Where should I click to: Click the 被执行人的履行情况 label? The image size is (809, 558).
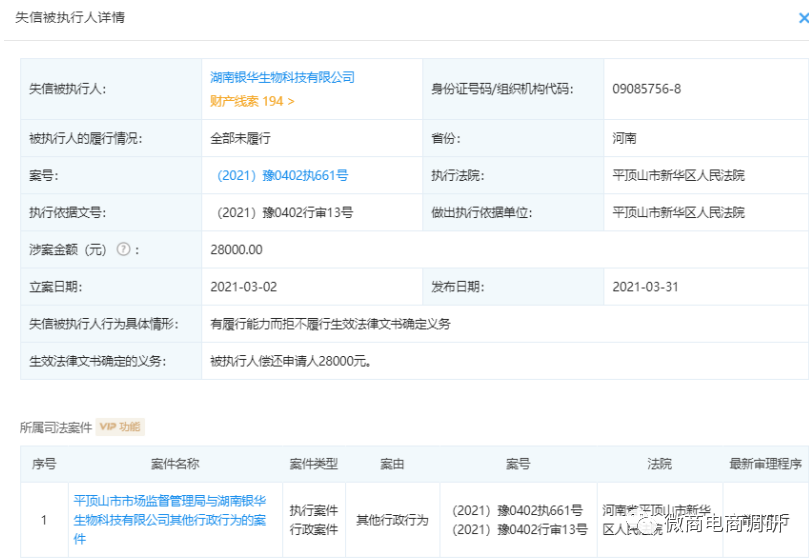[86, 138]
